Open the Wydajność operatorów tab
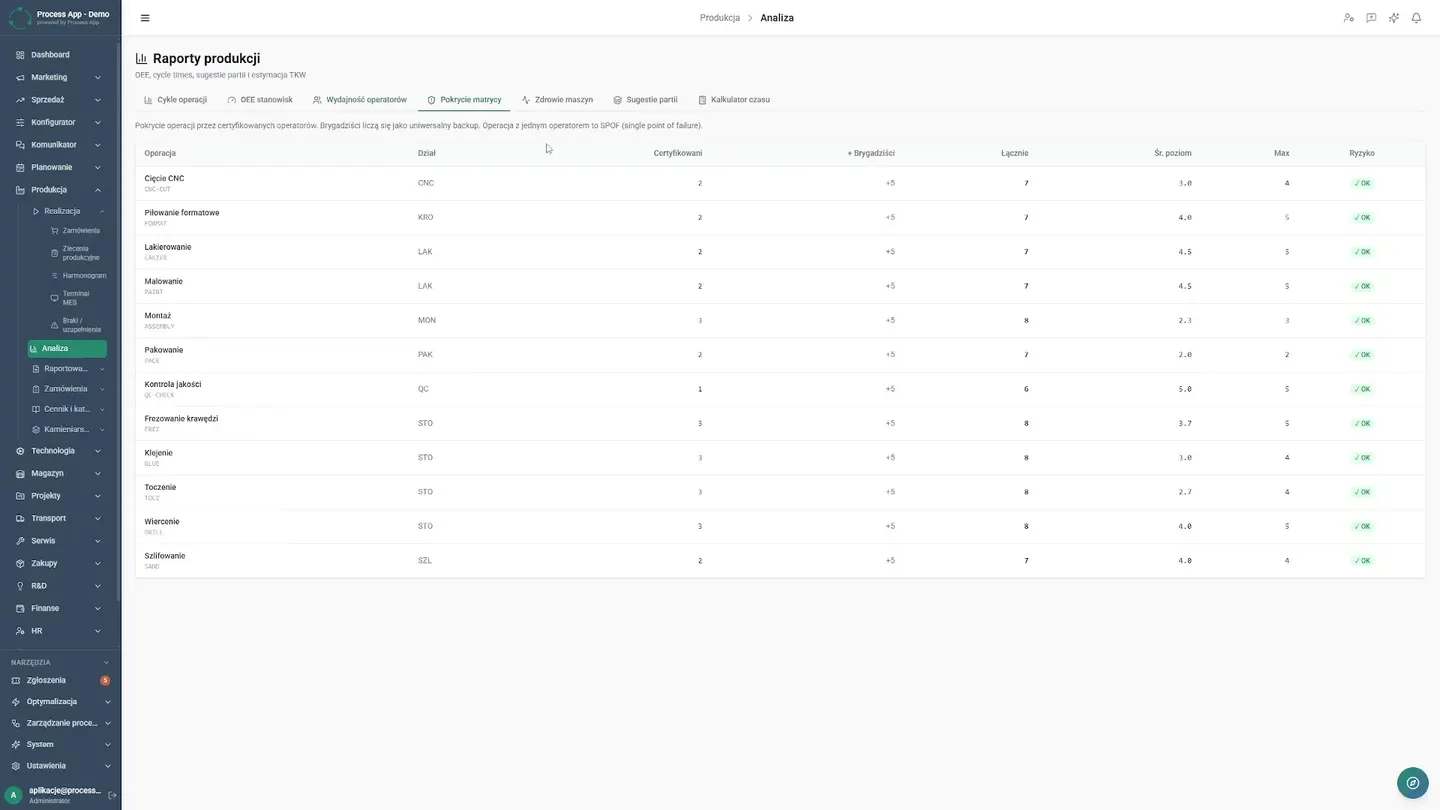This screenshot has height=810, width=1440. pyautogui.click(x=360, y=100)
